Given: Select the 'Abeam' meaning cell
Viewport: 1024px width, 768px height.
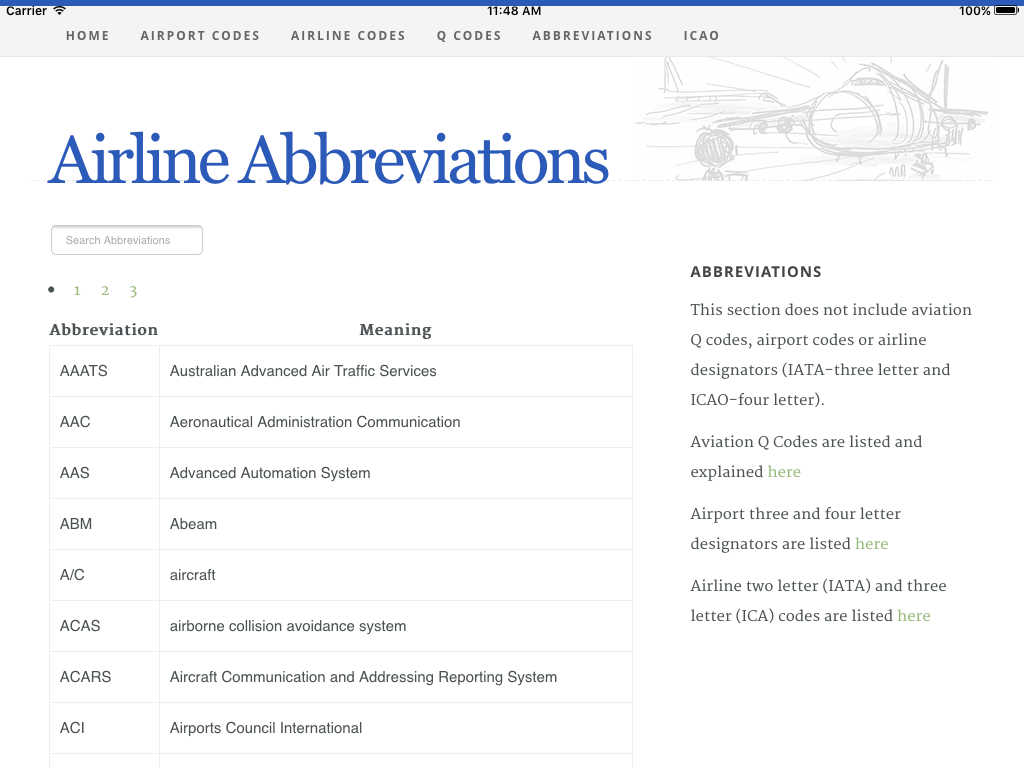Looking at the screenshot, I should [x=396, y=524].
